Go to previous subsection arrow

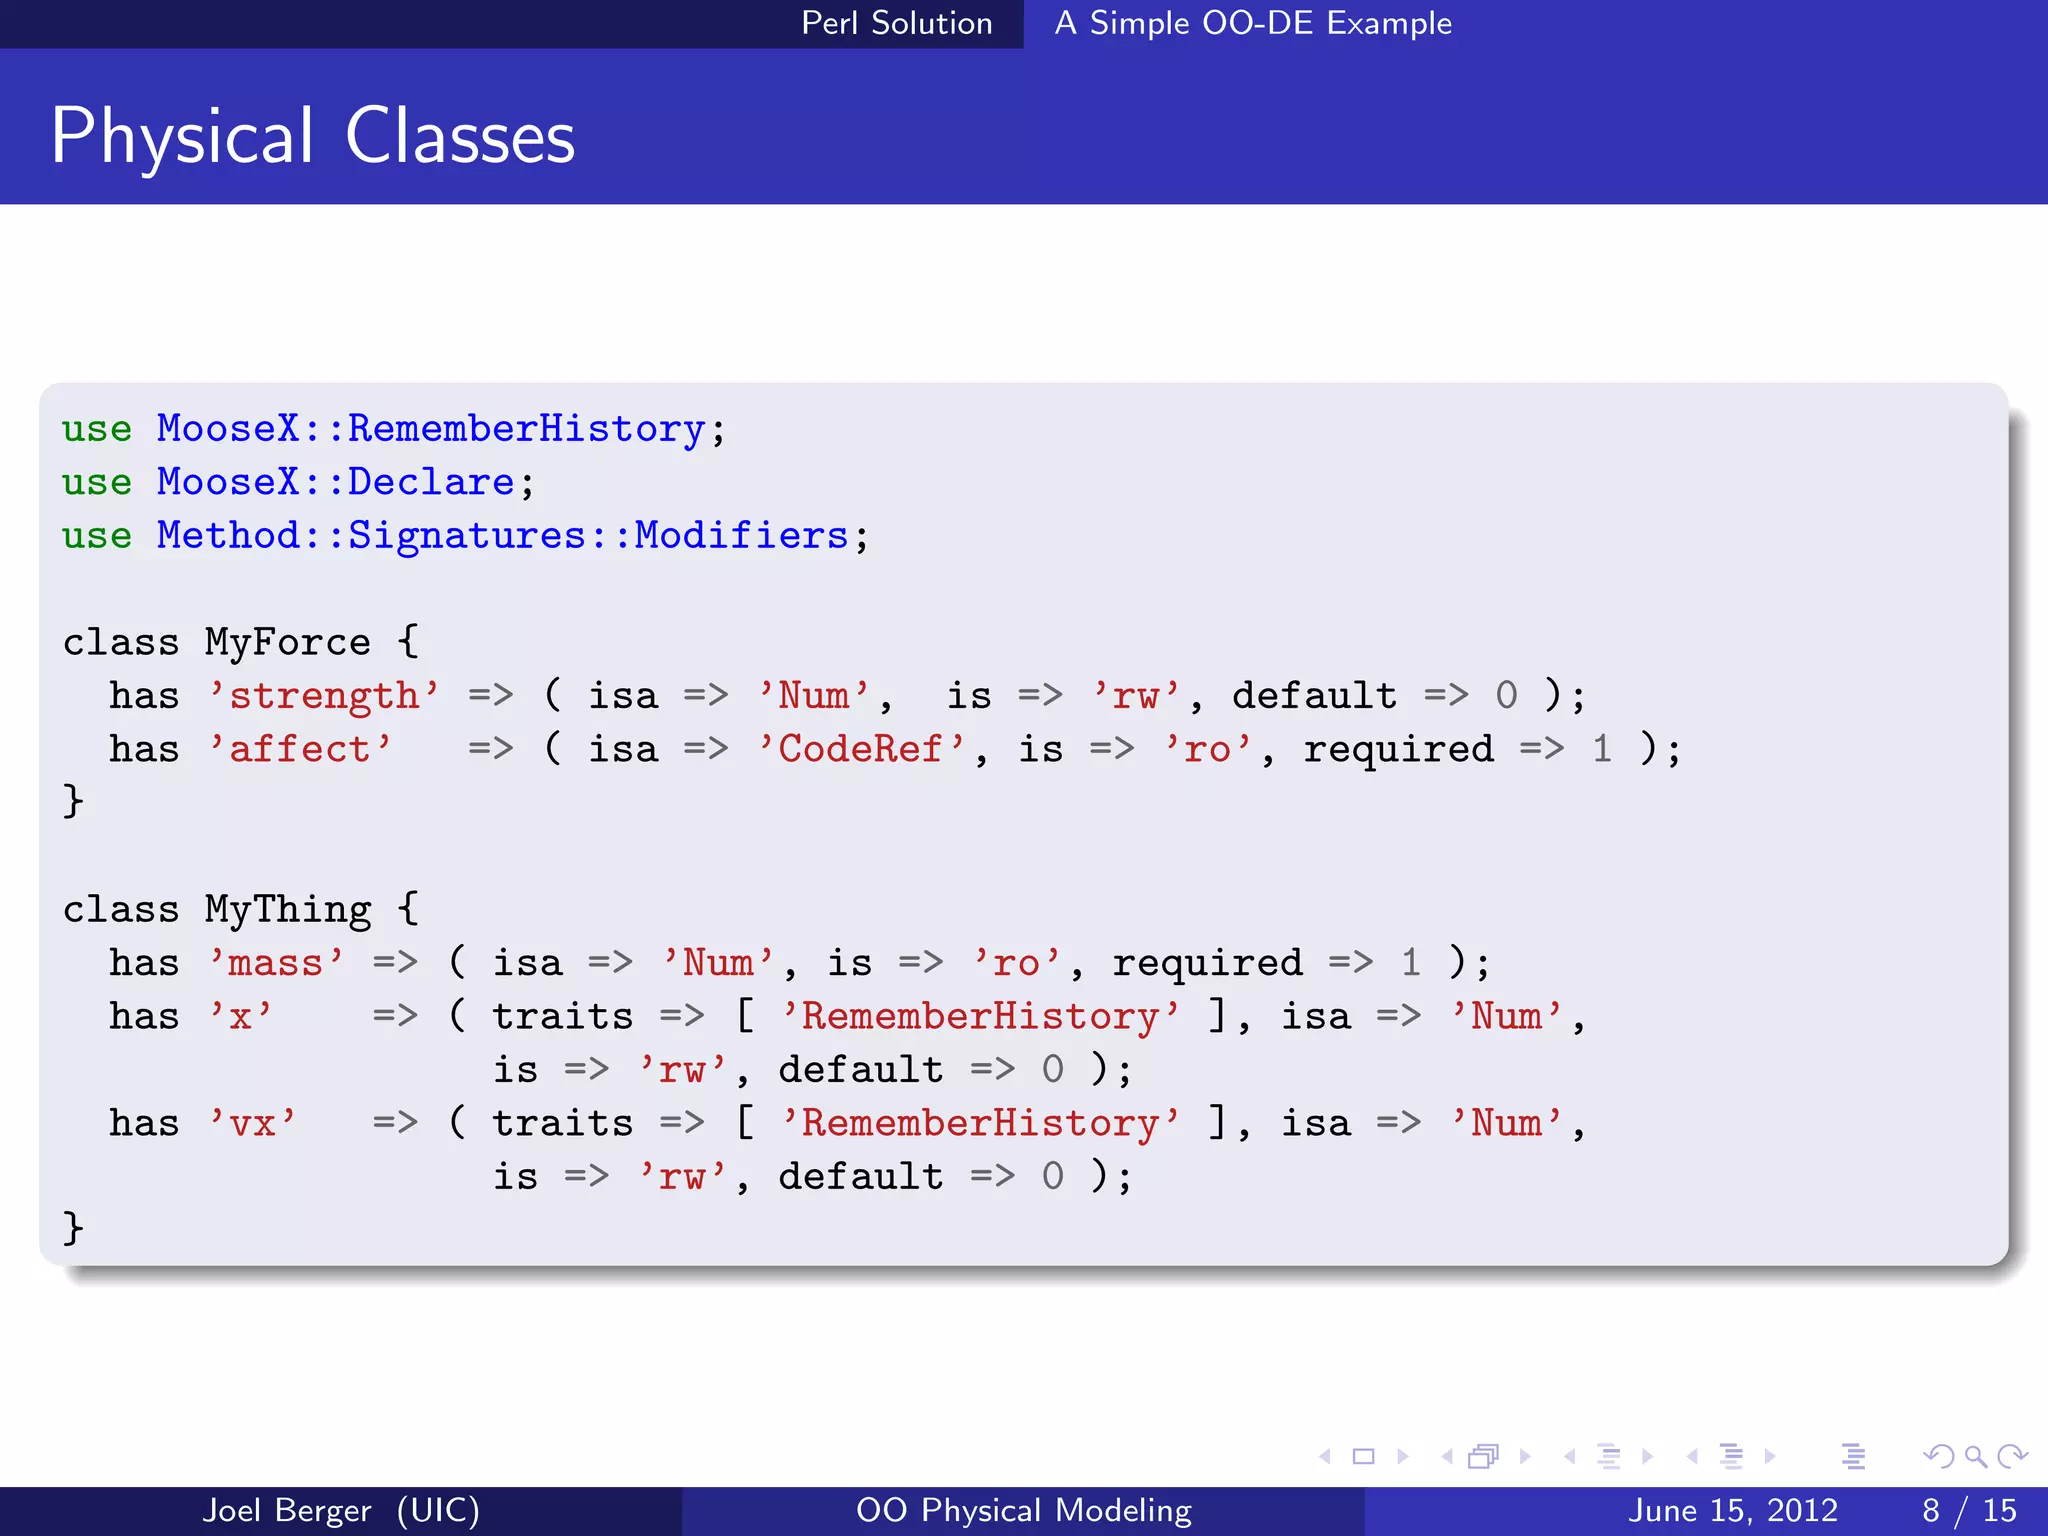(x=1570, y=1457)
